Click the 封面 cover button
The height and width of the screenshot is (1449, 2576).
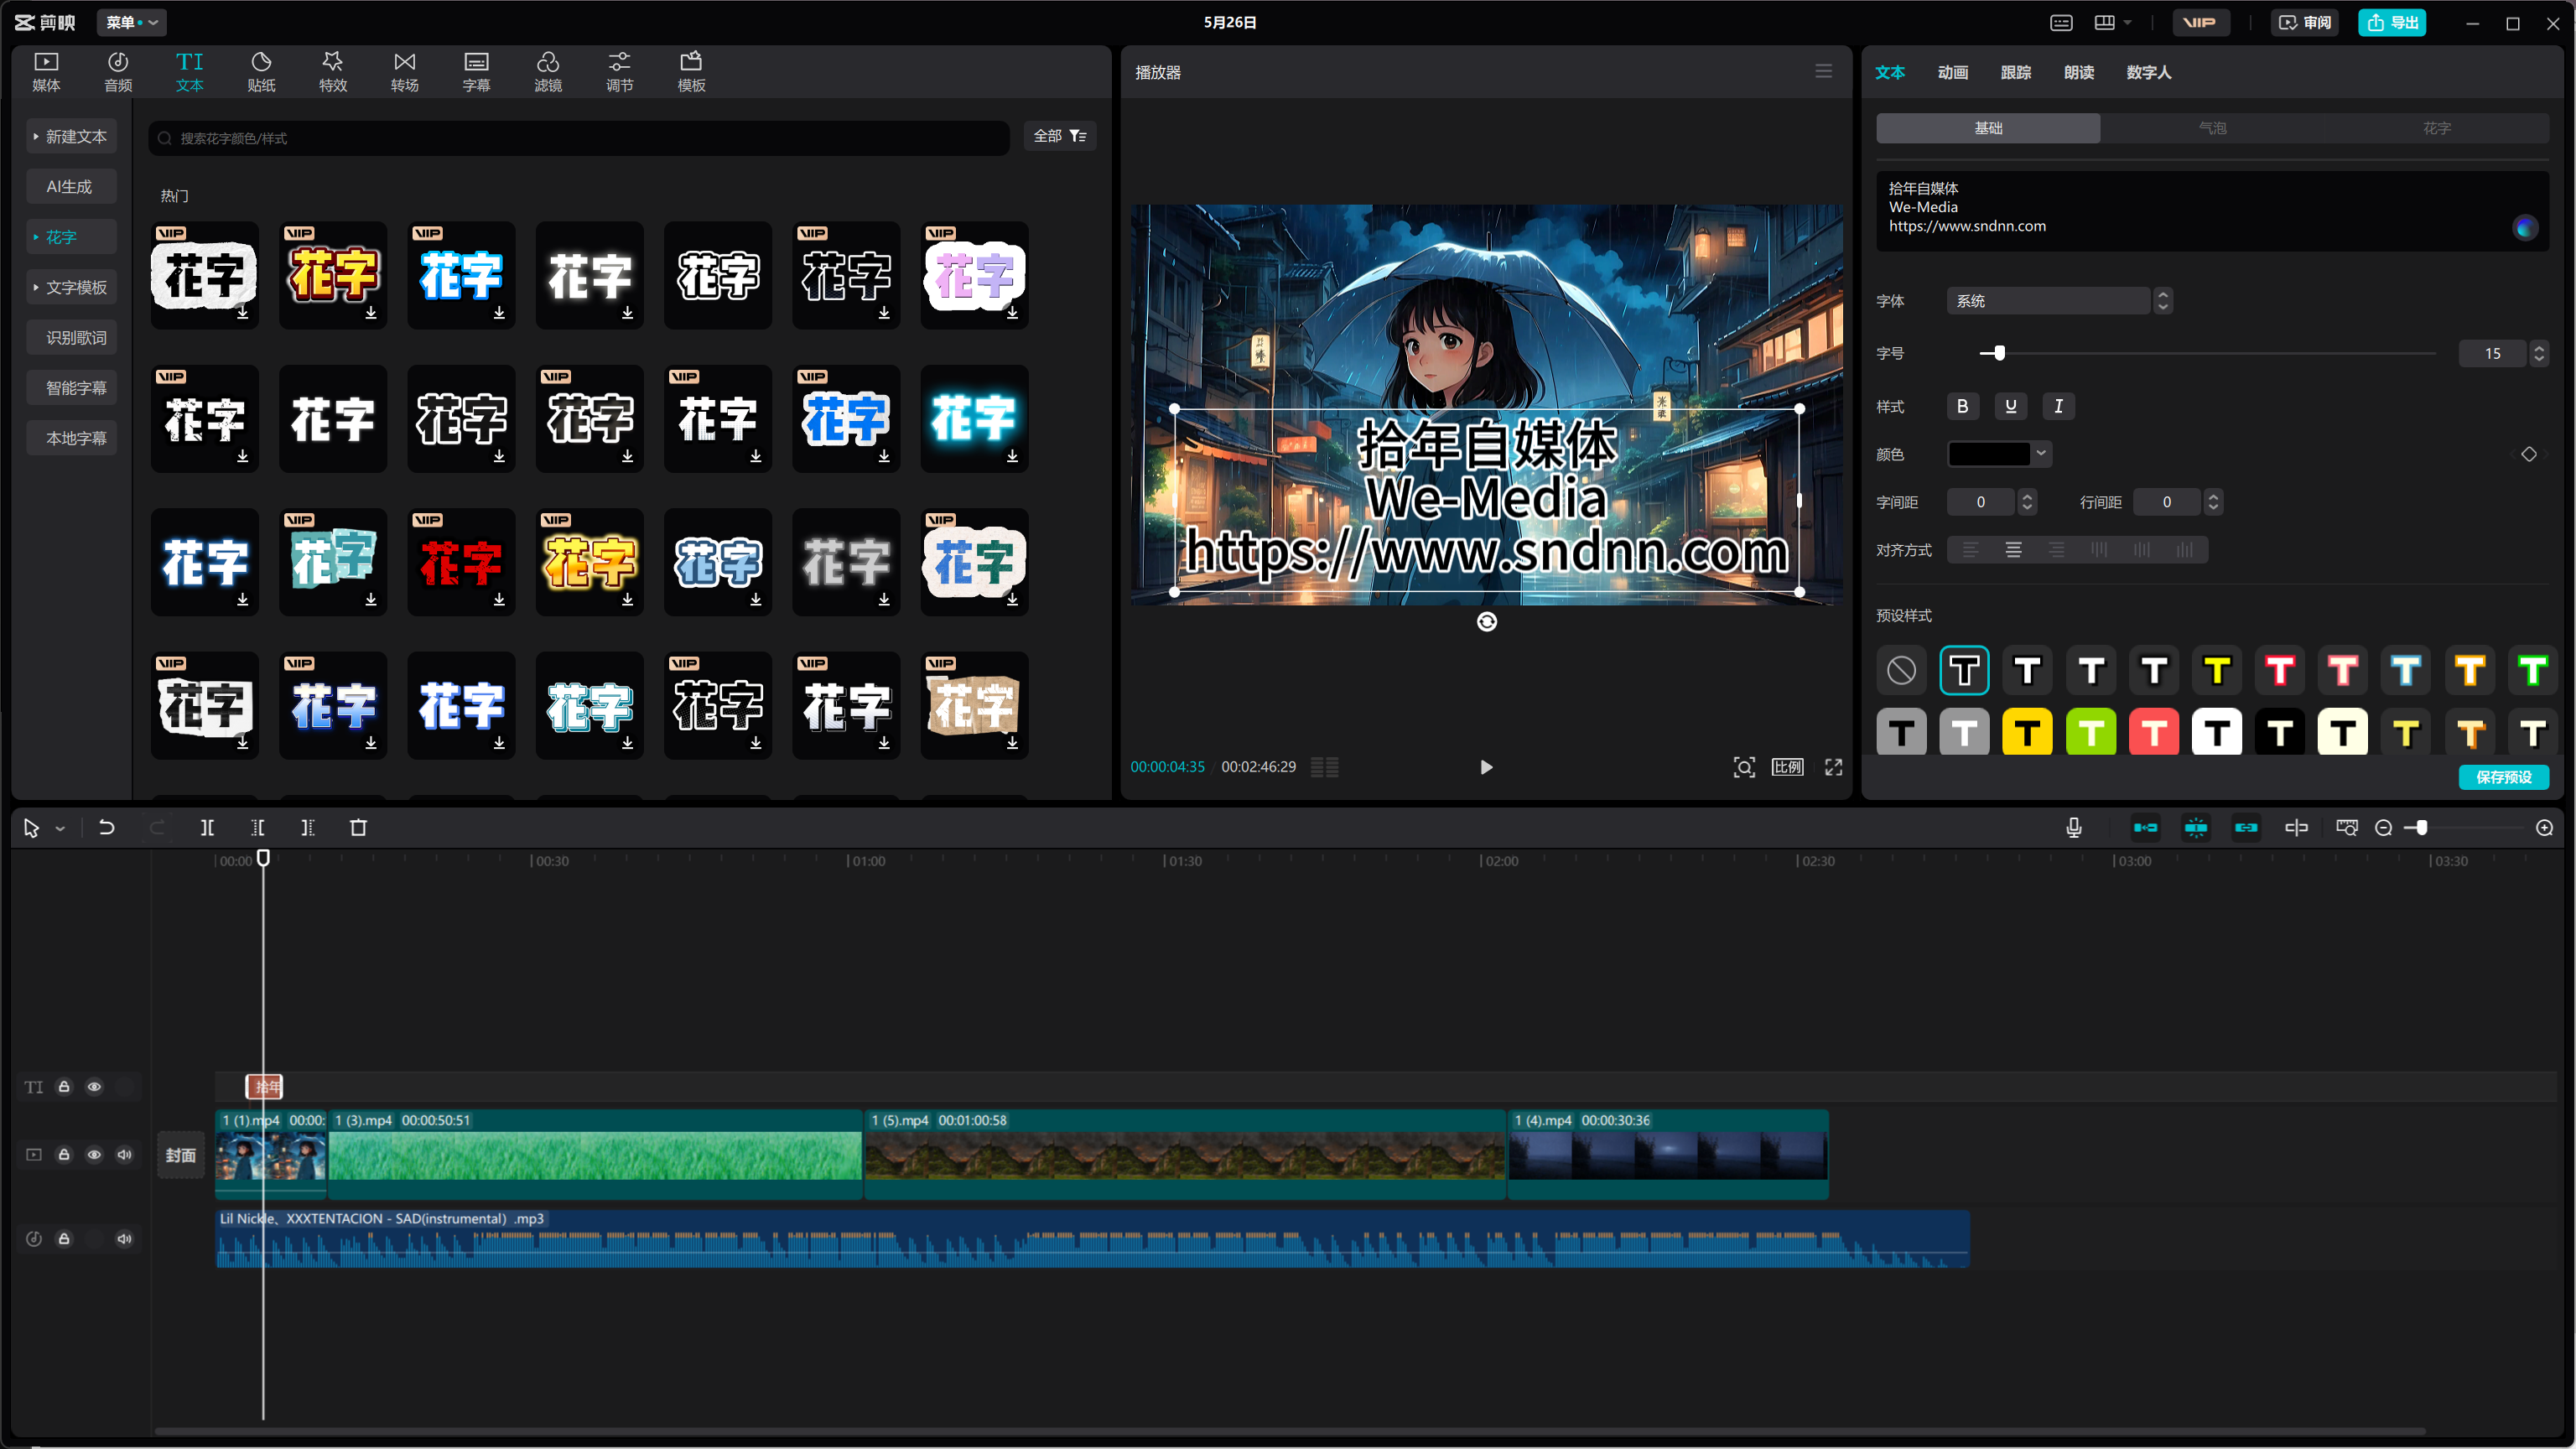[180, 1155]
